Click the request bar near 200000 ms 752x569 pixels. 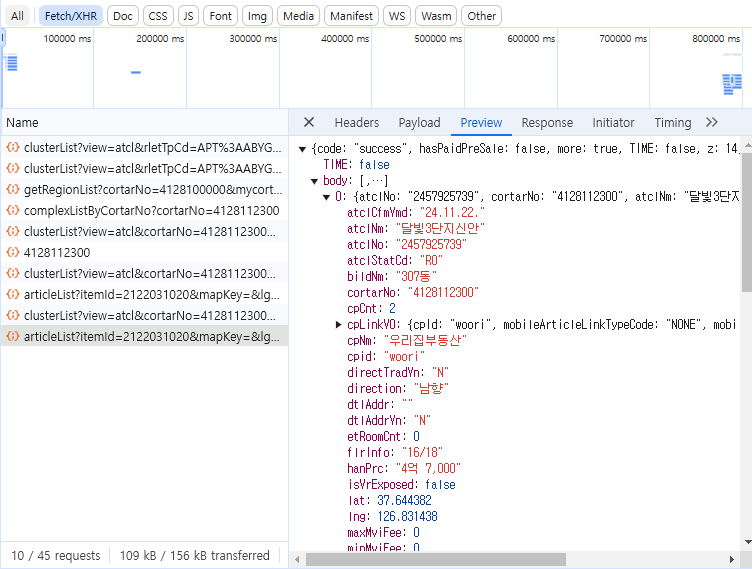136,72
